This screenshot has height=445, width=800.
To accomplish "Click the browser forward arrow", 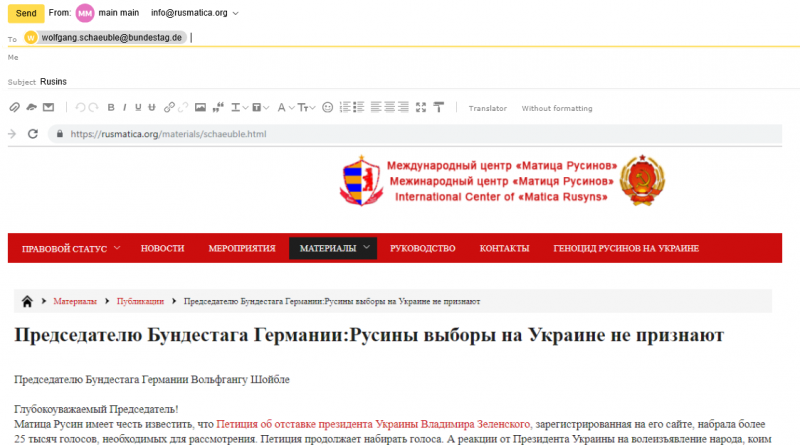I will click(x=12, y=134).
